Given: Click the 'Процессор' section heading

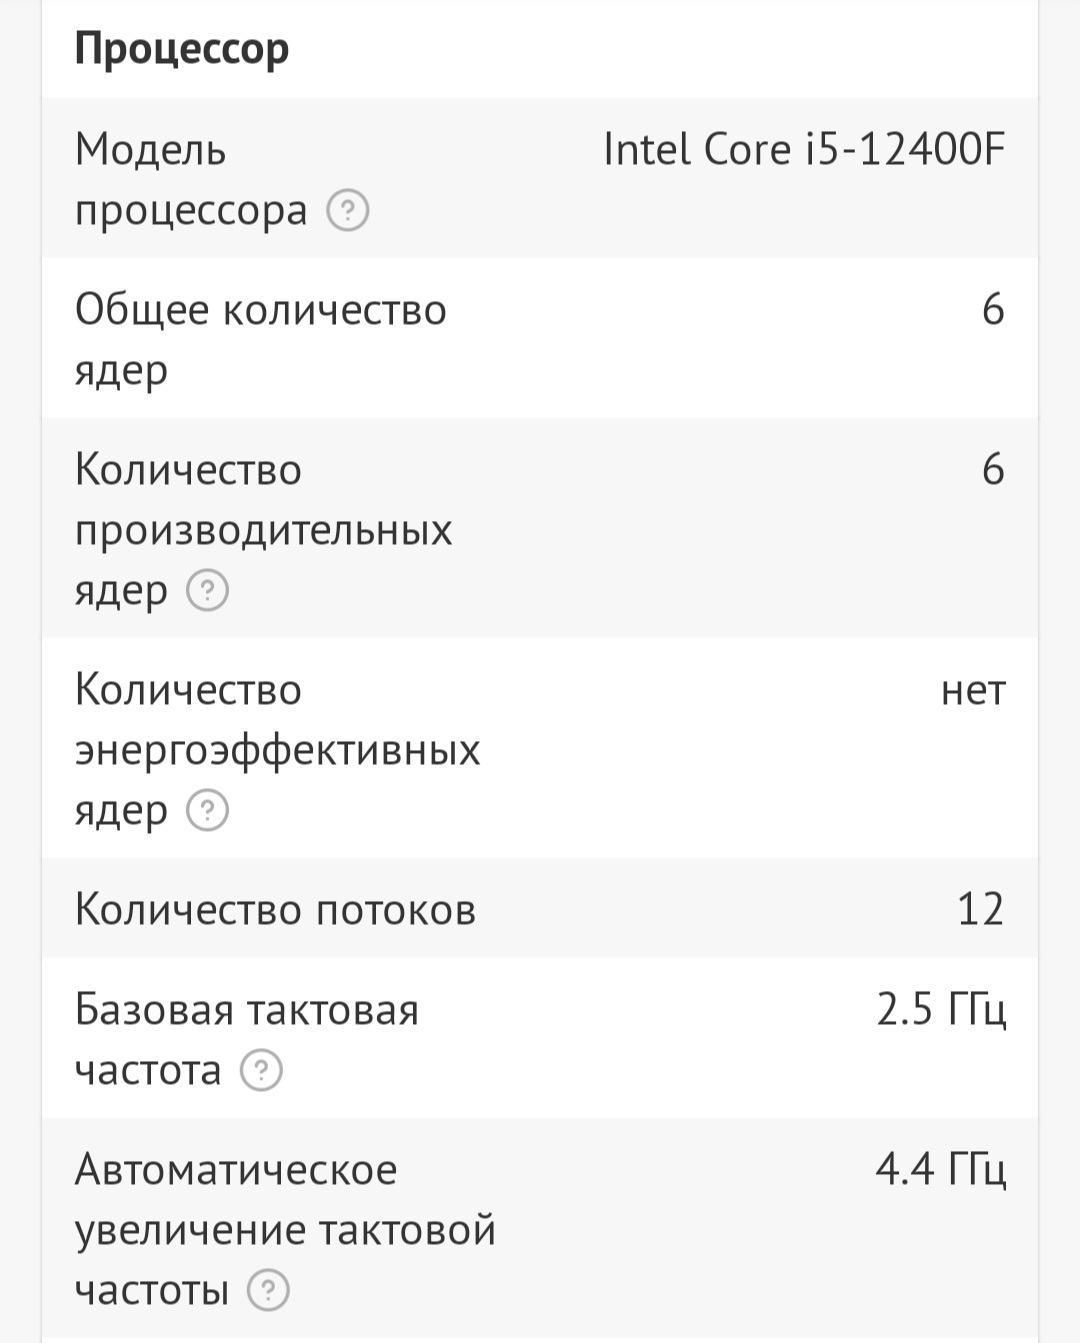Looking at the screenshot, I should click(182, 48).
